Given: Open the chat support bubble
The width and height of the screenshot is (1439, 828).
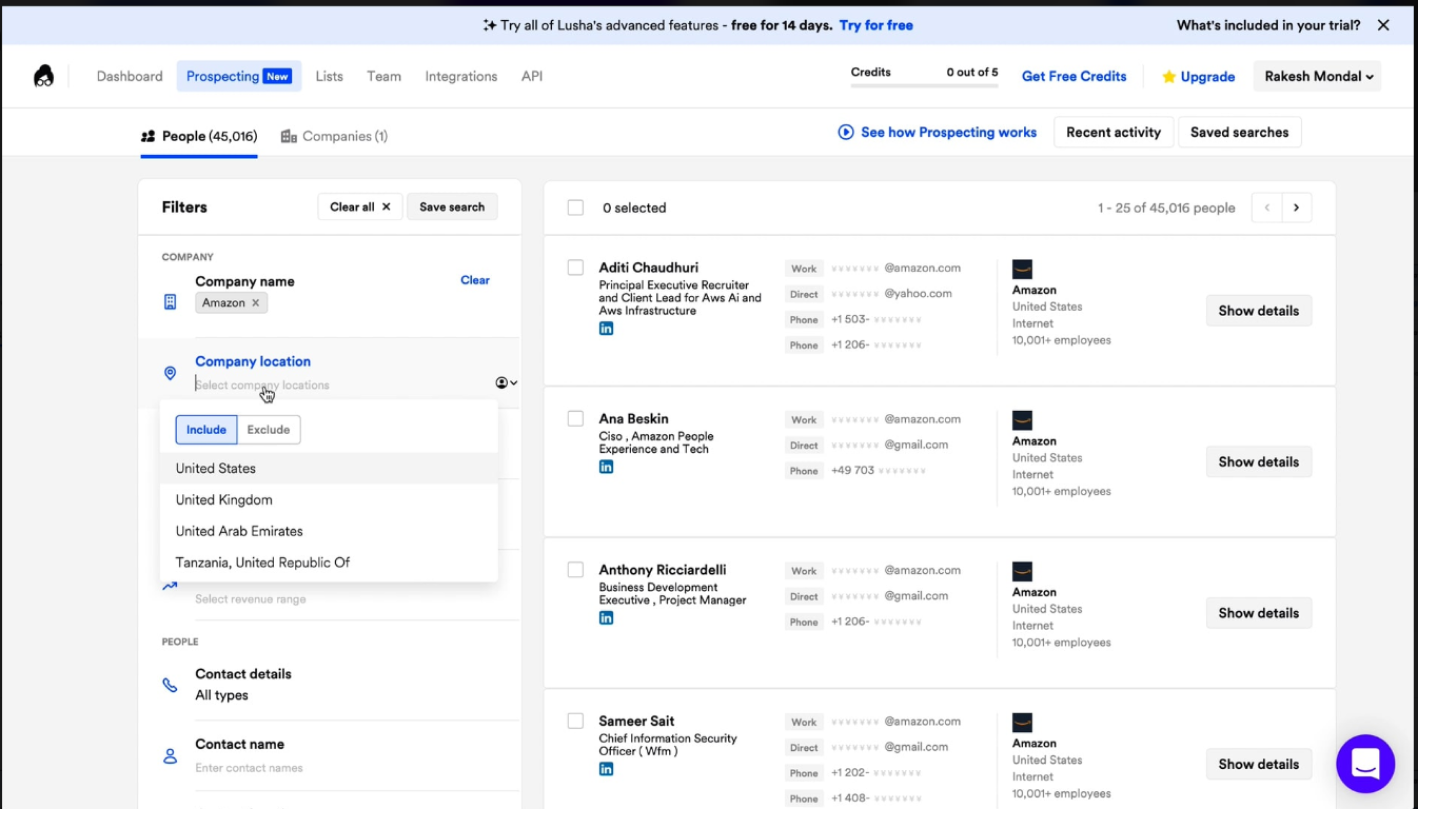Looking at the screenshot, I should tap(1365, 764).
